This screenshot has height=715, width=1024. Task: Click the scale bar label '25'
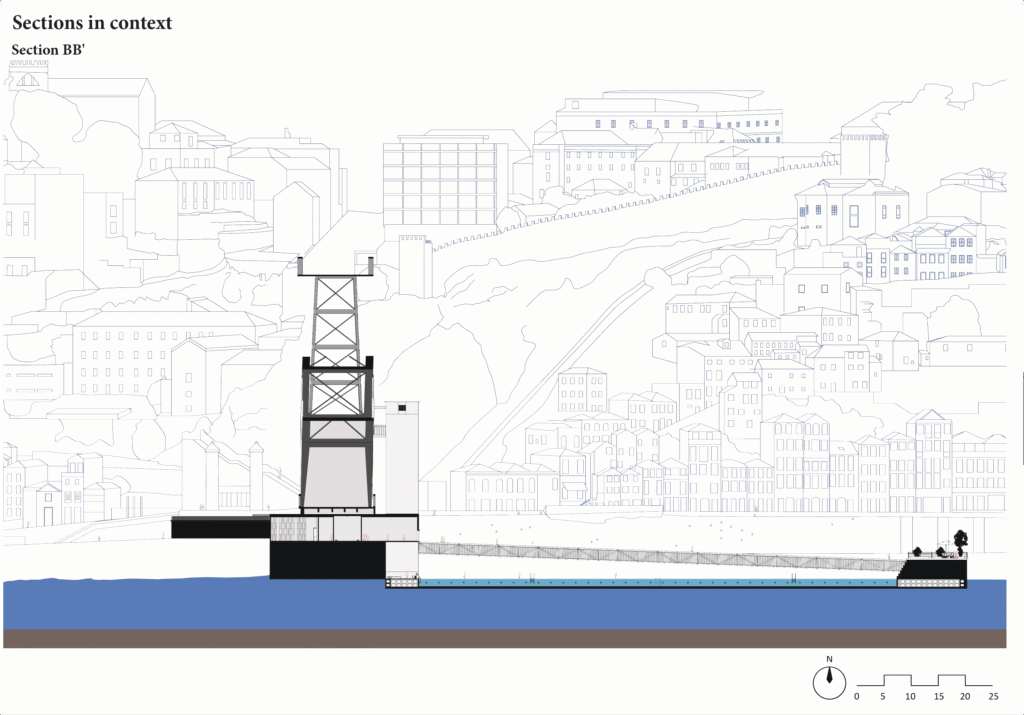pos(993,697)
